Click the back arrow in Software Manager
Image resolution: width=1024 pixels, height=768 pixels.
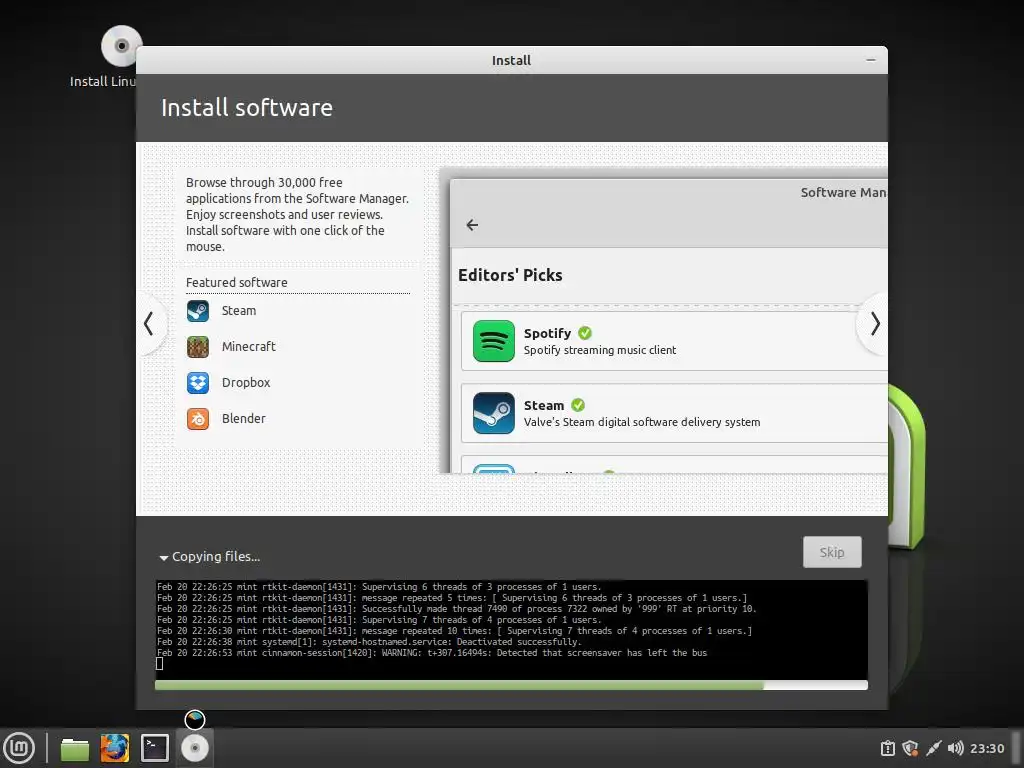point(472,225)
